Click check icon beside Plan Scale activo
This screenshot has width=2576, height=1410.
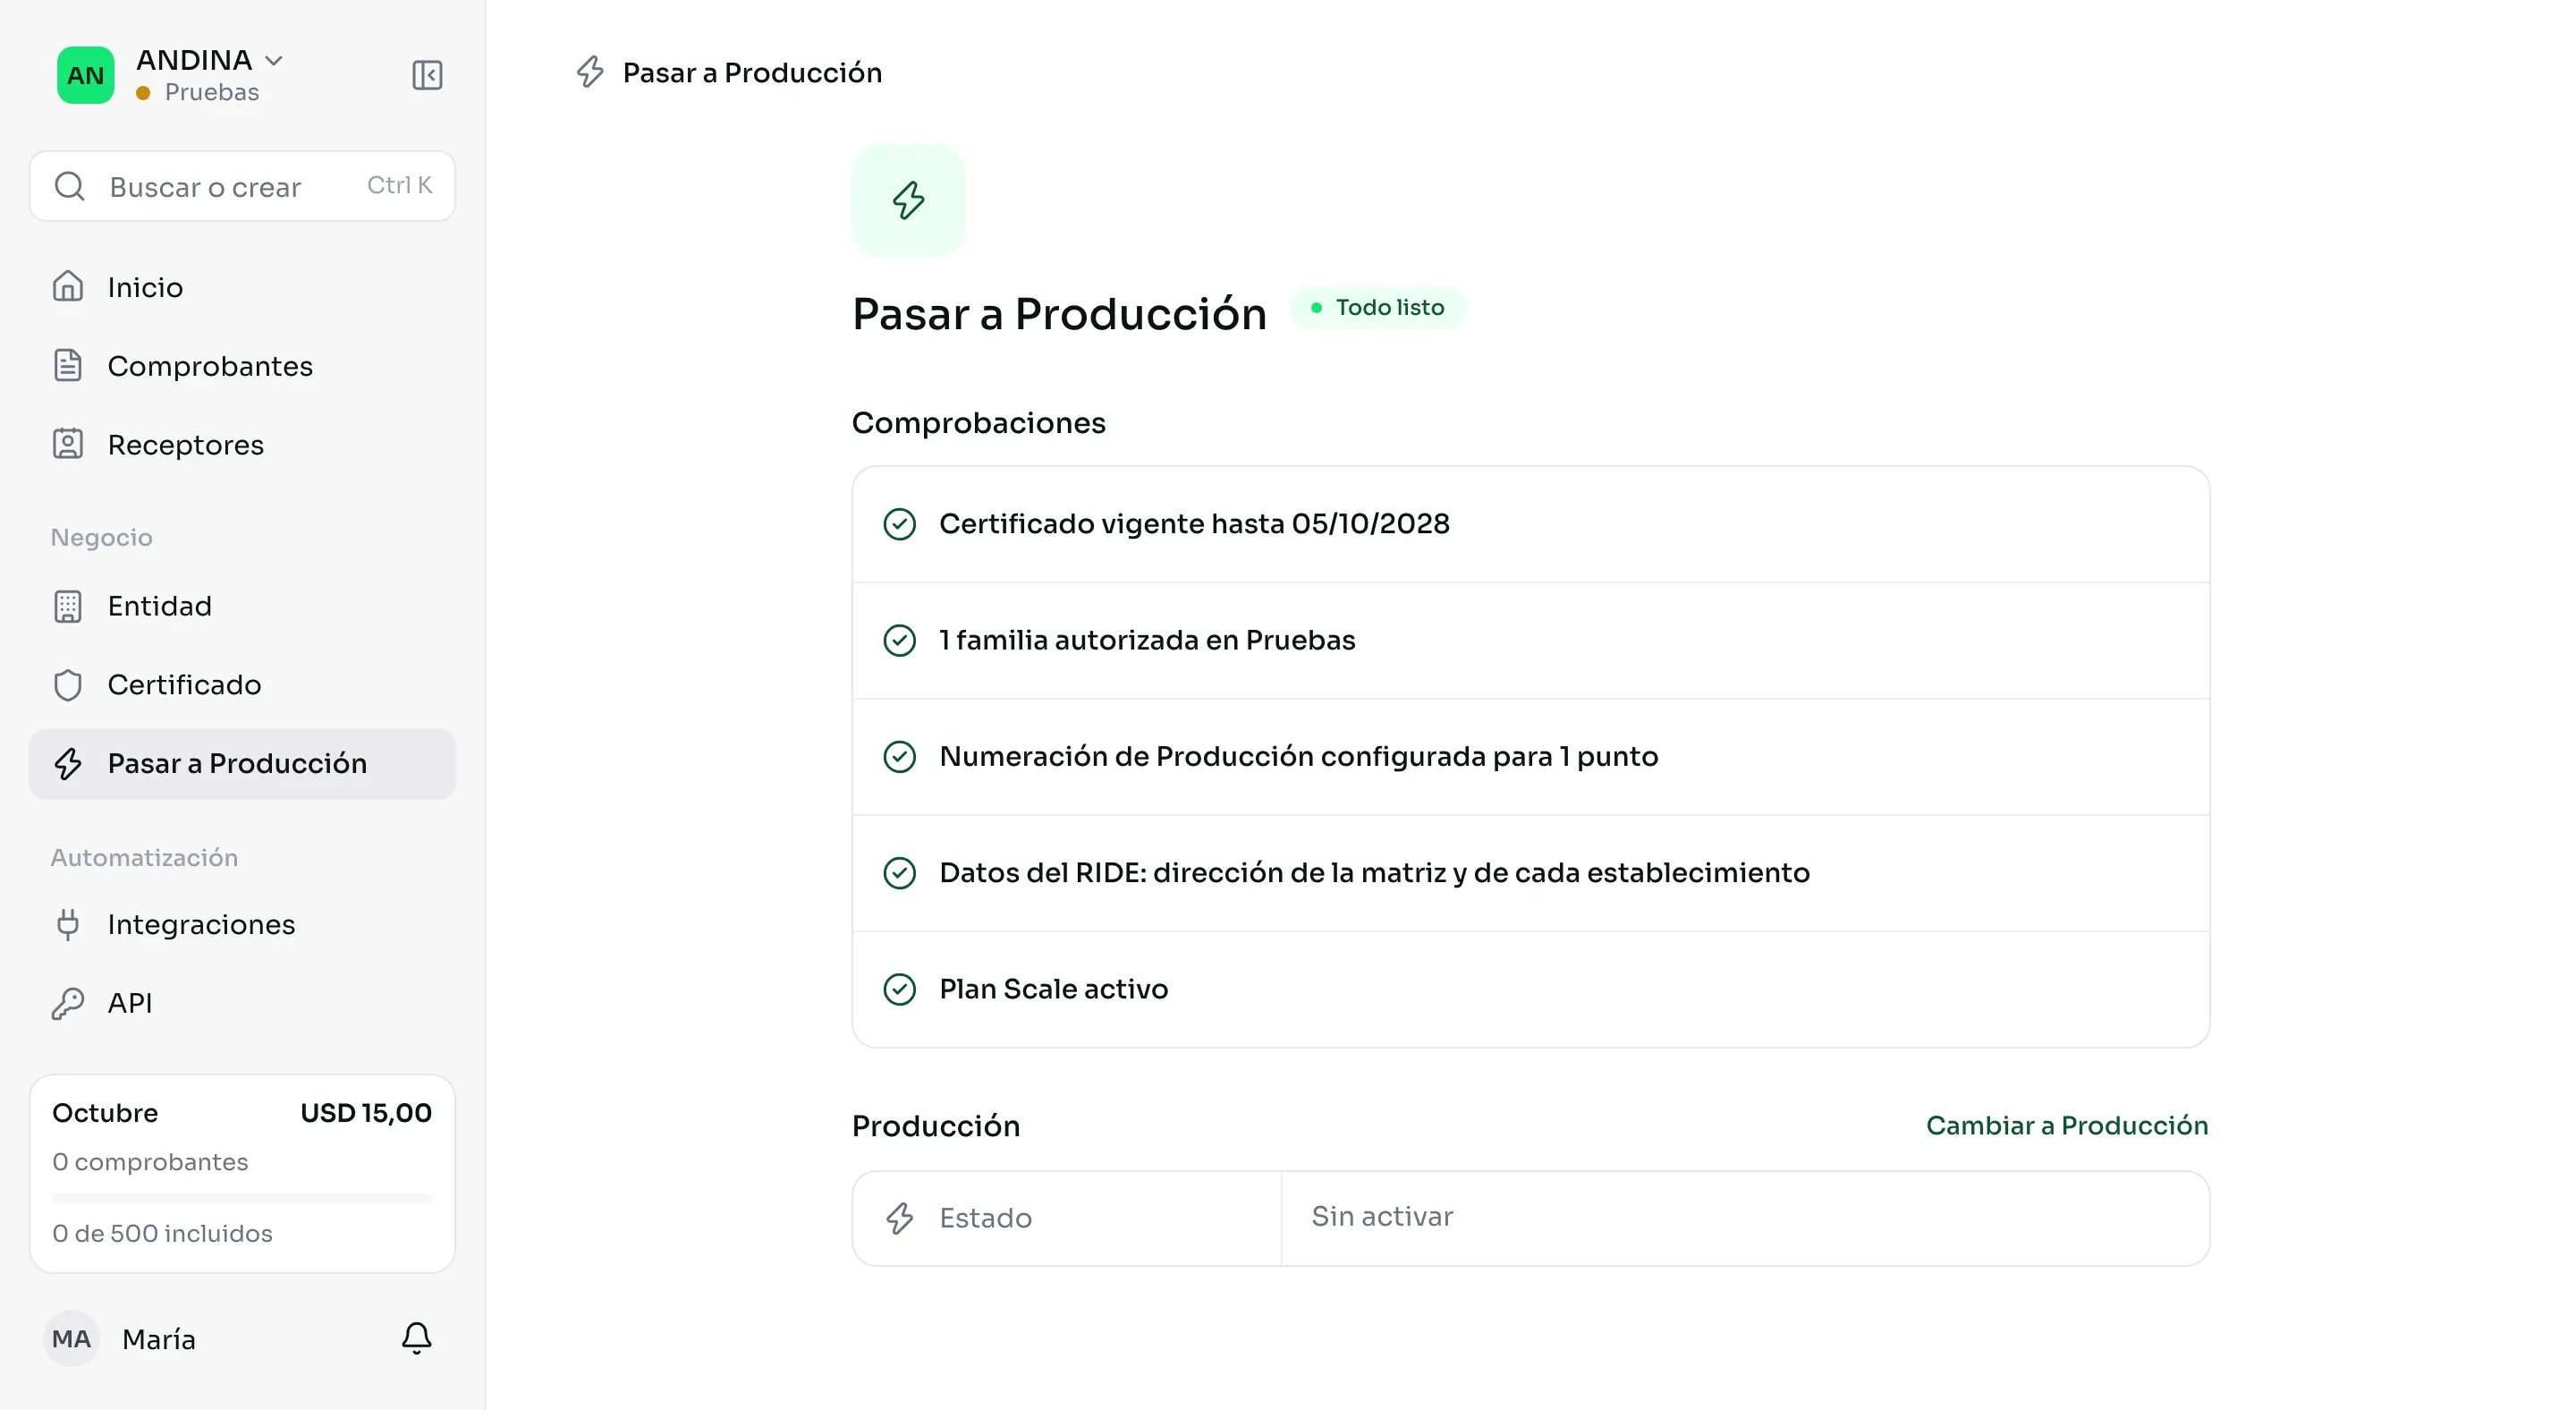point(900,989)
